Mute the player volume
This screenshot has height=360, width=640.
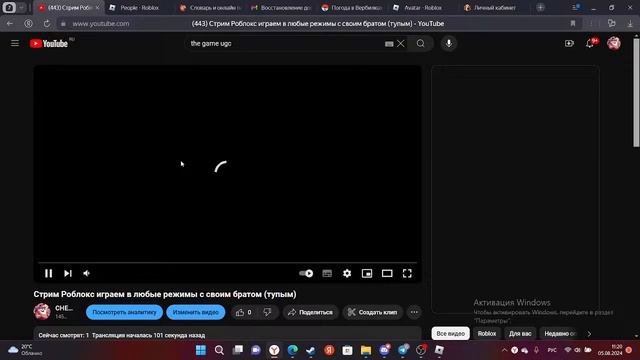pyautogui.click(x=87, y=273)
